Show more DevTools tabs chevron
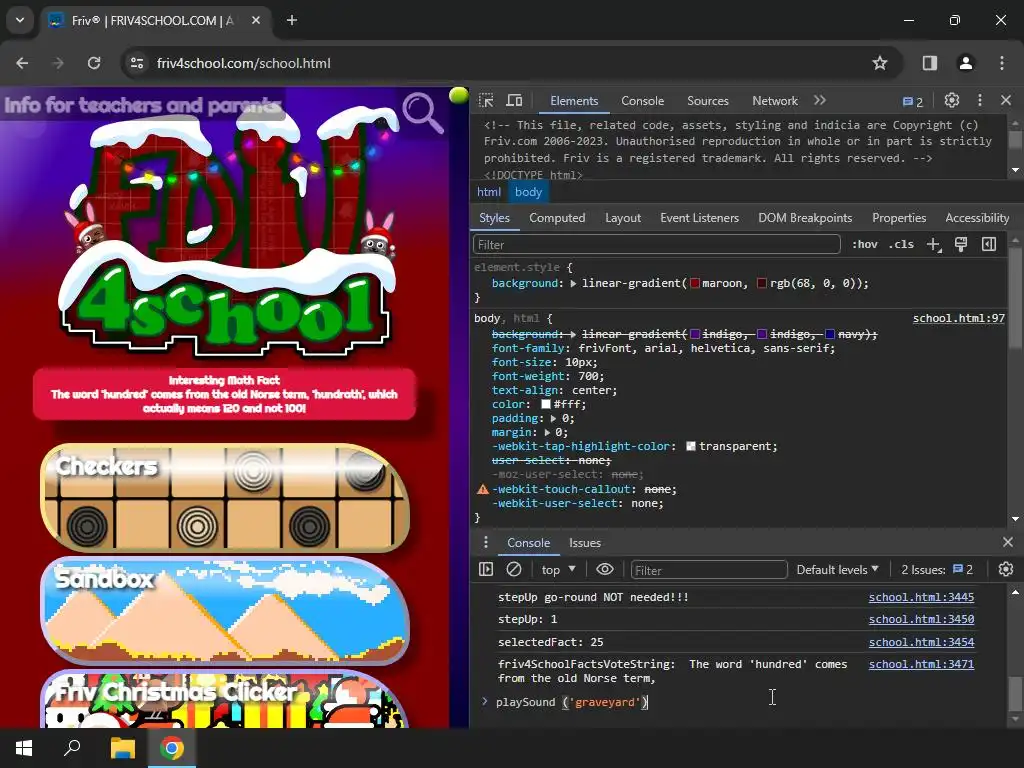The width and height of the screenshot is (1024, 768). [x=820, y=100]
